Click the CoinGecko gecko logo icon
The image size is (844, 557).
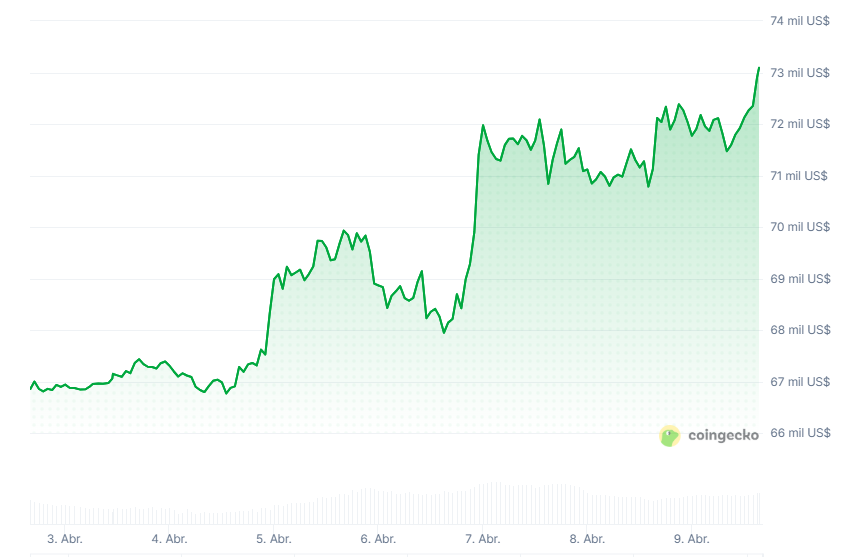click(x=670, y=435)
